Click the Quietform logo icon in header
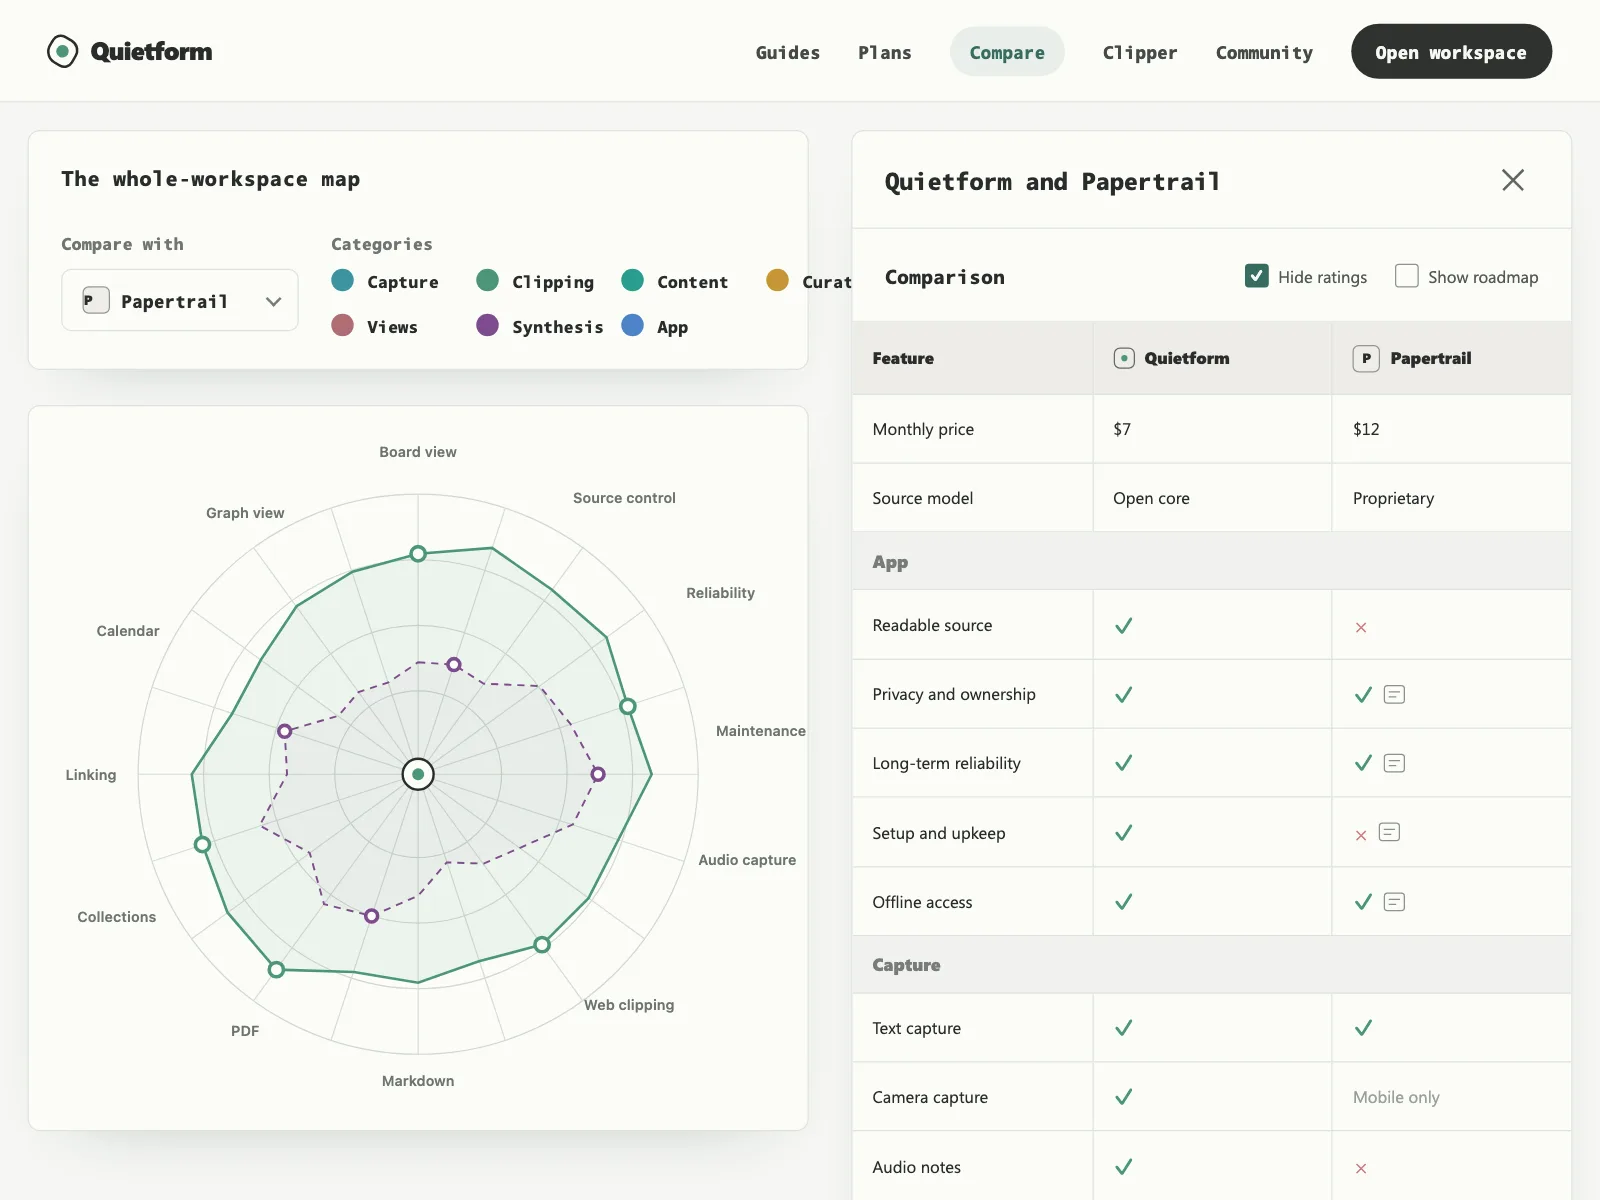The image size is (1600, 1200). tap(62, 51)
